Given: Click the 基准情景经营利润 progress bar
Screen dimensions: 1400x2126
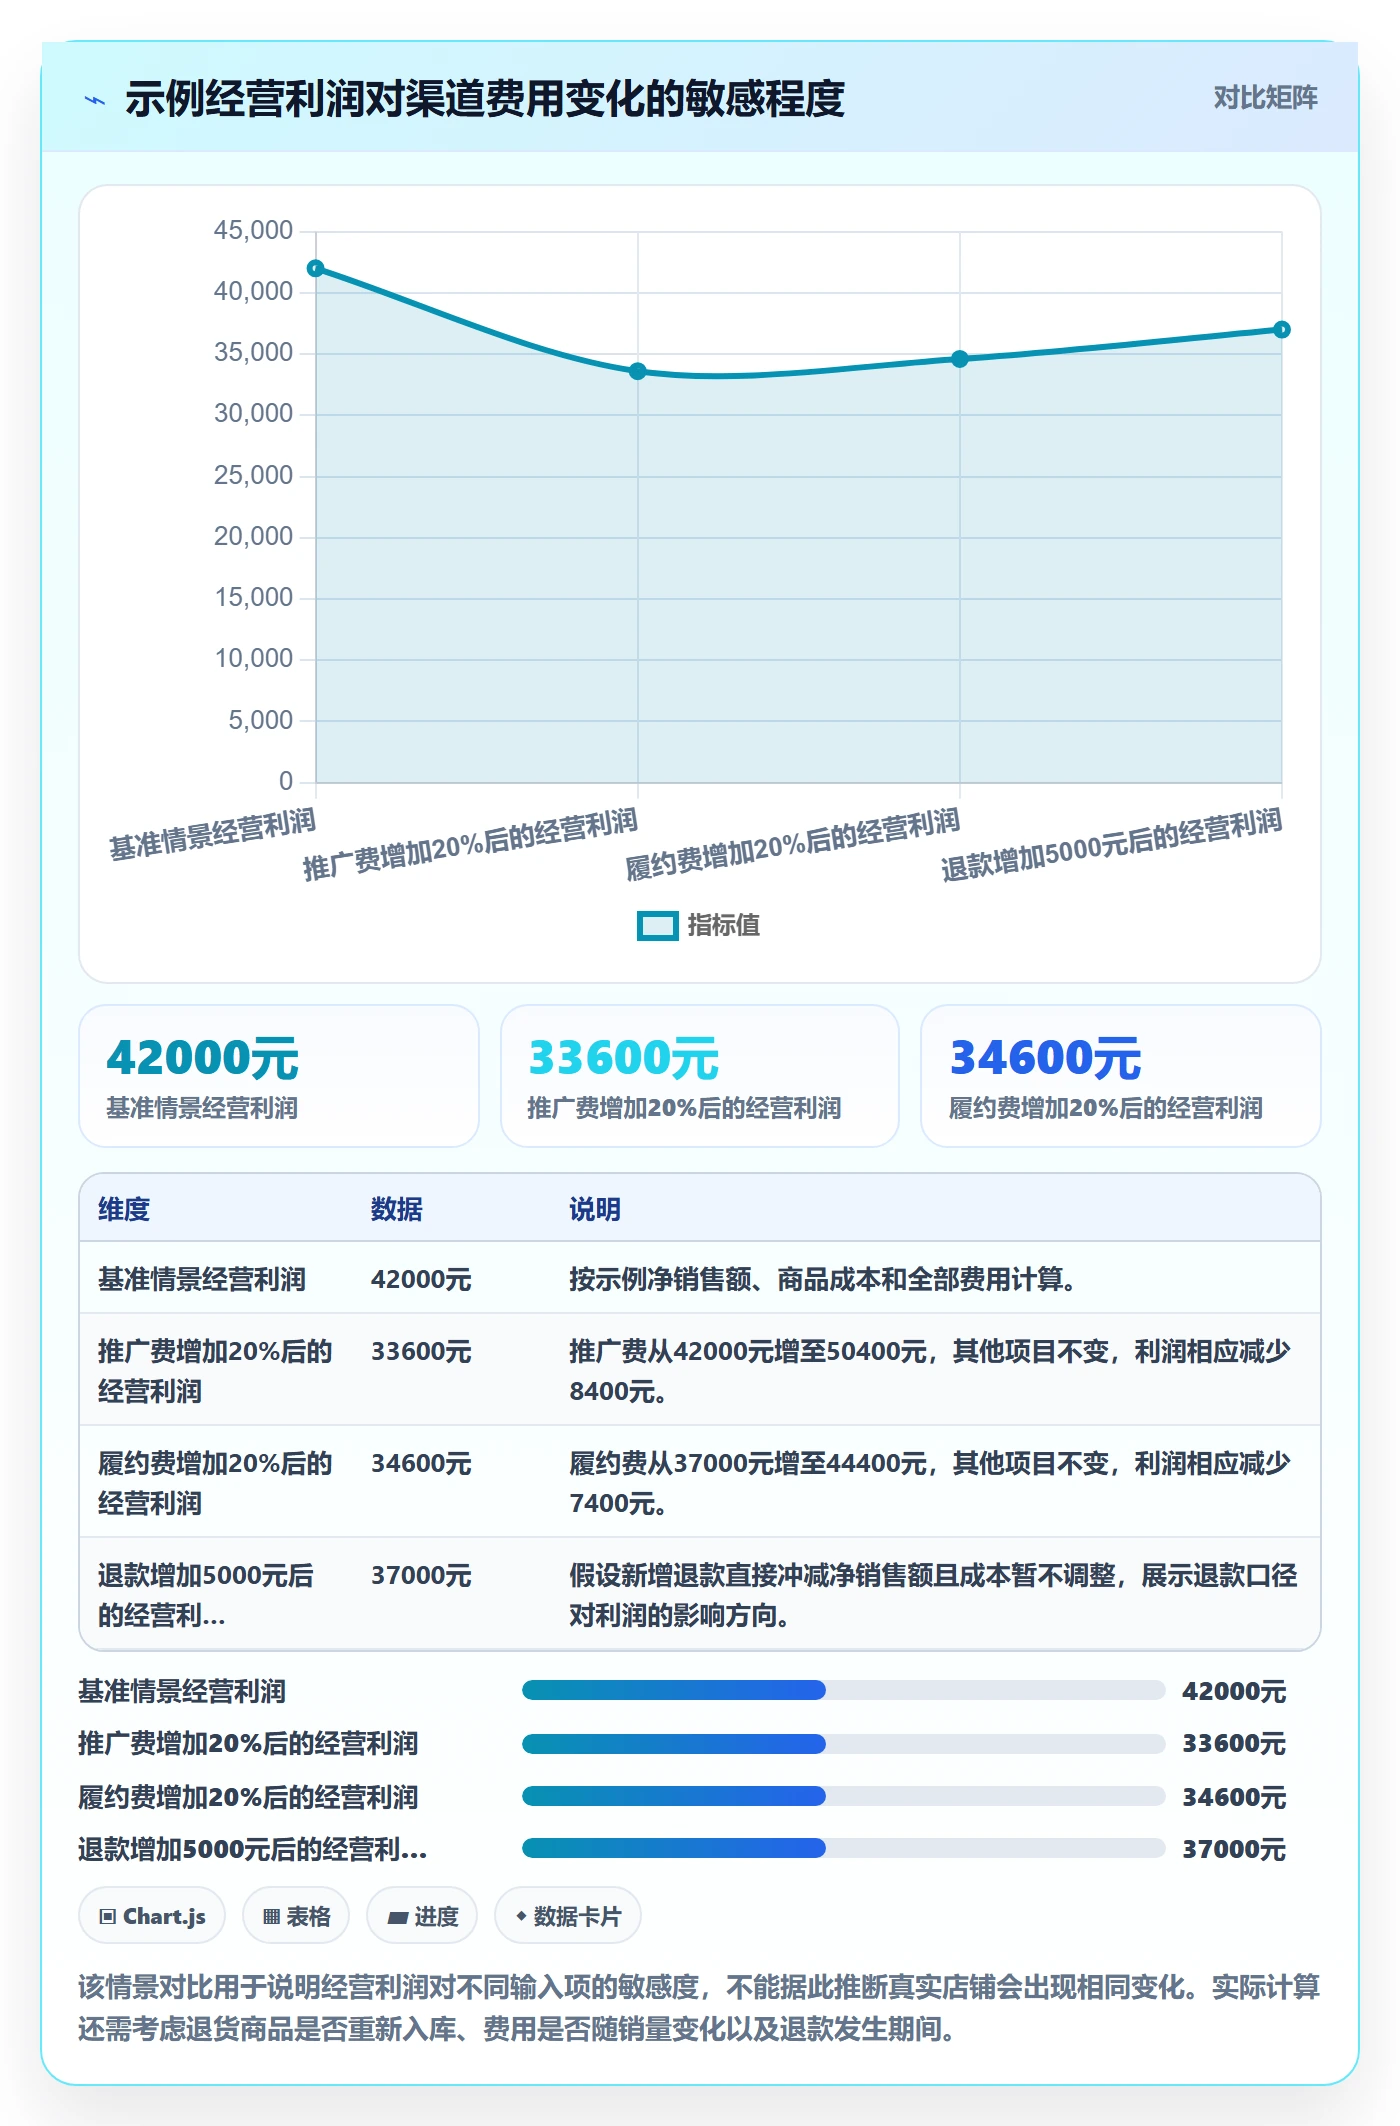Looking at the screenshot, I should [843, 1690].
